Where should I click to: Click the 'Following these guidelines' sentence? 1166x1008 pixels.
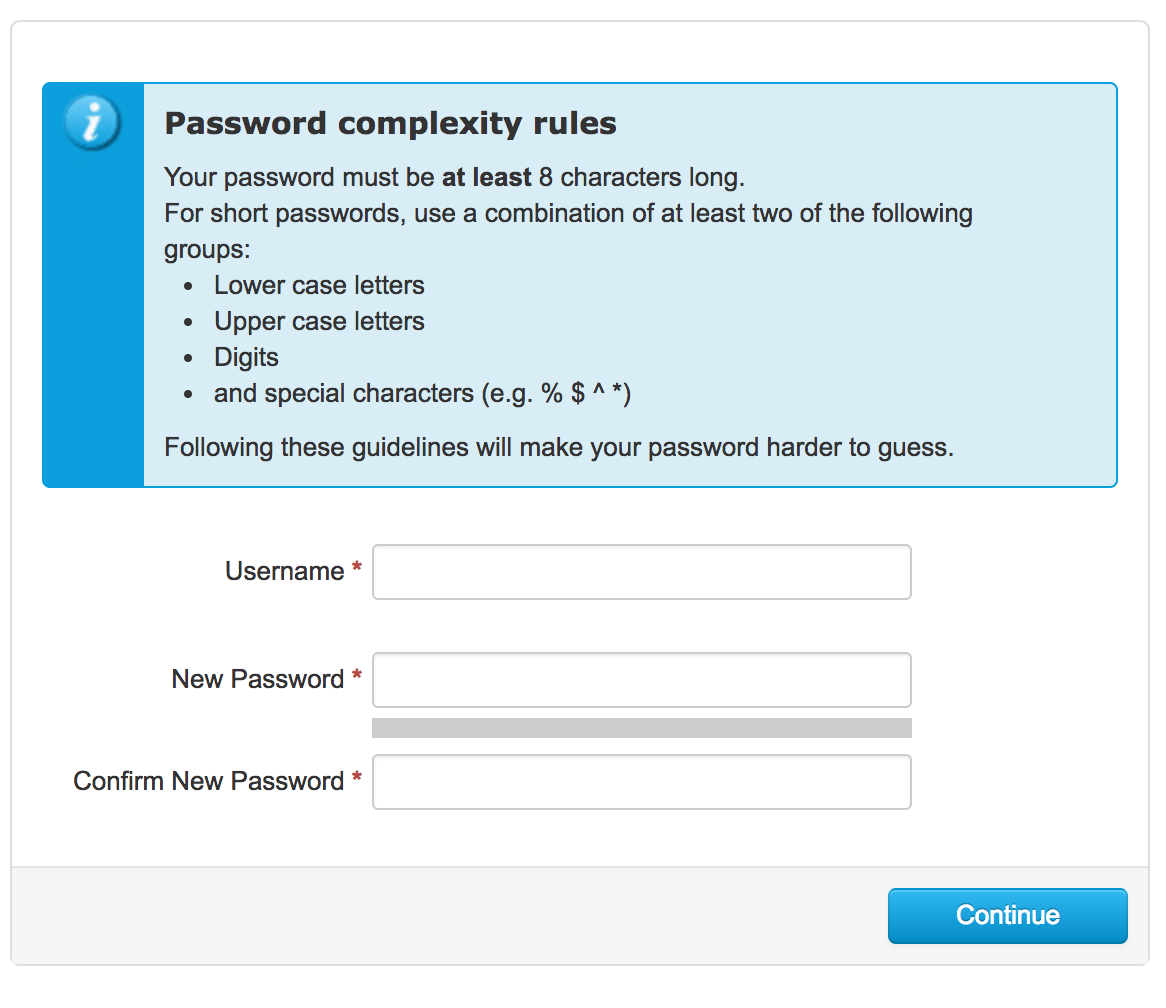[558, 448]
